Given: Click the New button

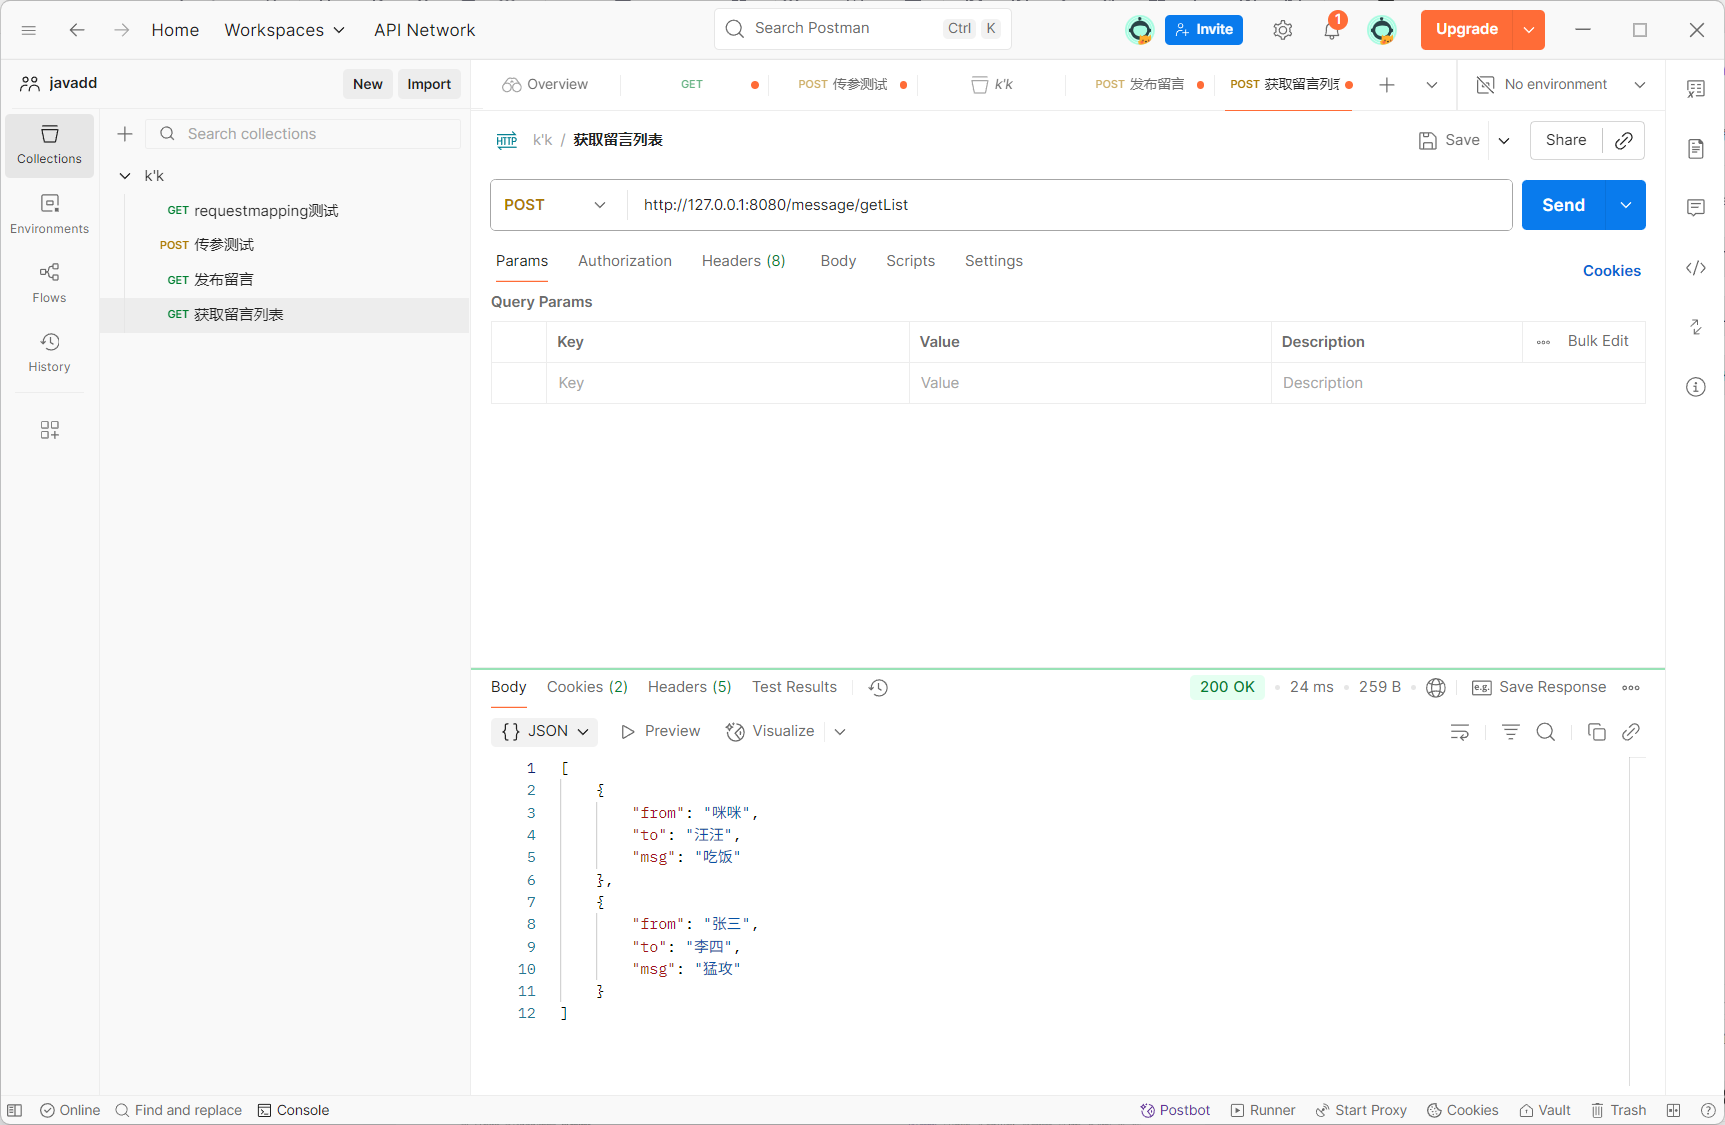Looking at the screenshot, I should [368, 85].
